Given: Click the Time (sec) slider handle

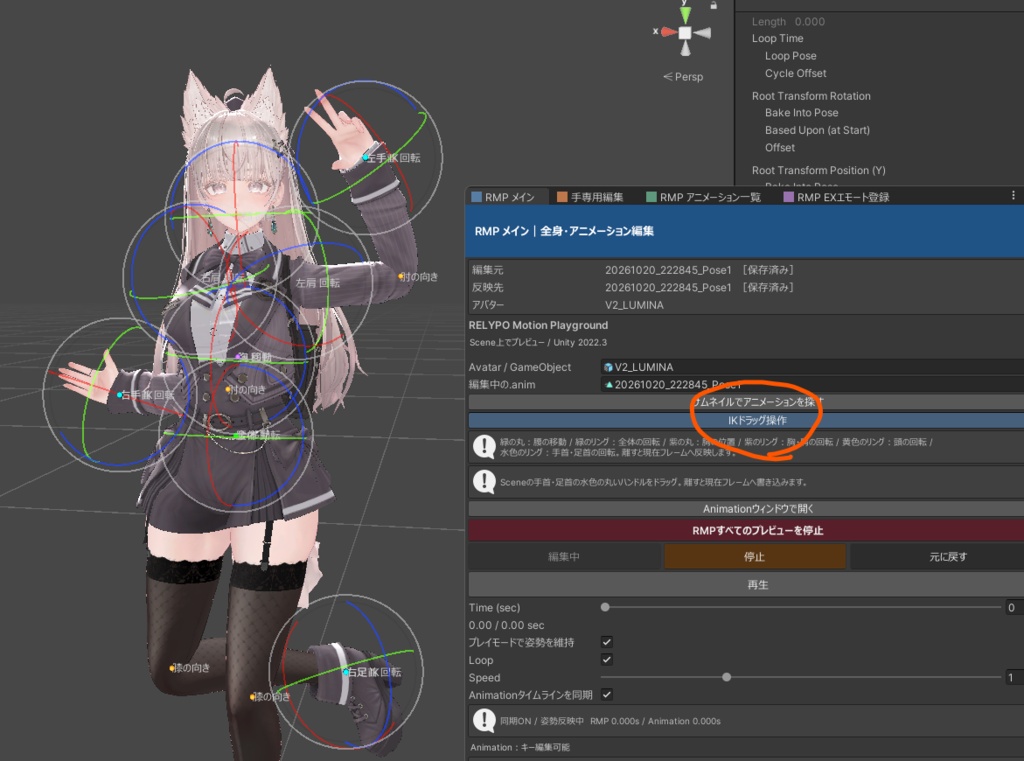Looking at the screenshot, I should (x=605, y=607).
